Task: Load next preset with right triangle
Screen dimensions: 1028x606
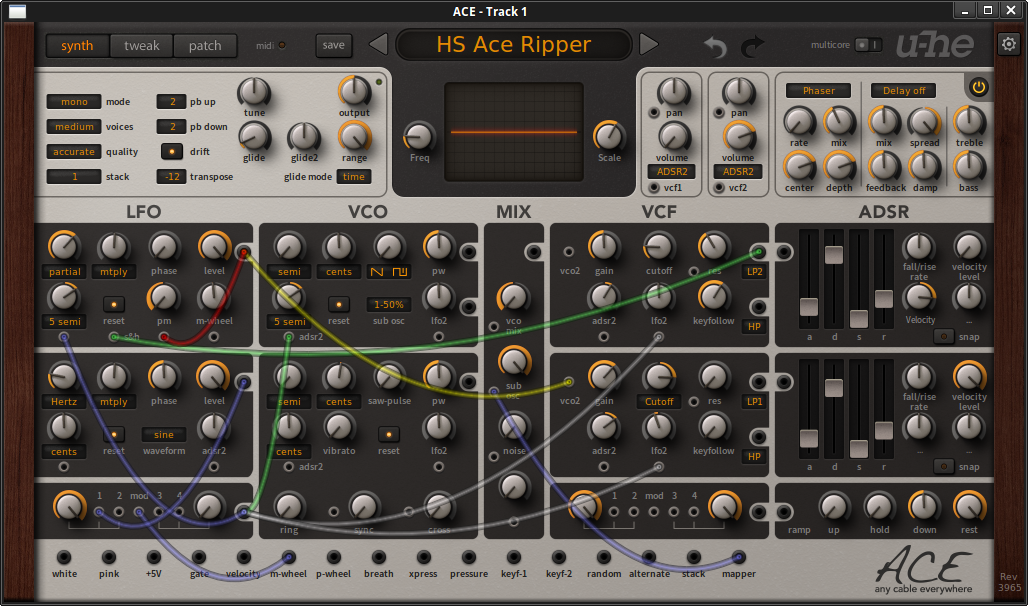Action: [x=648, y=45]
